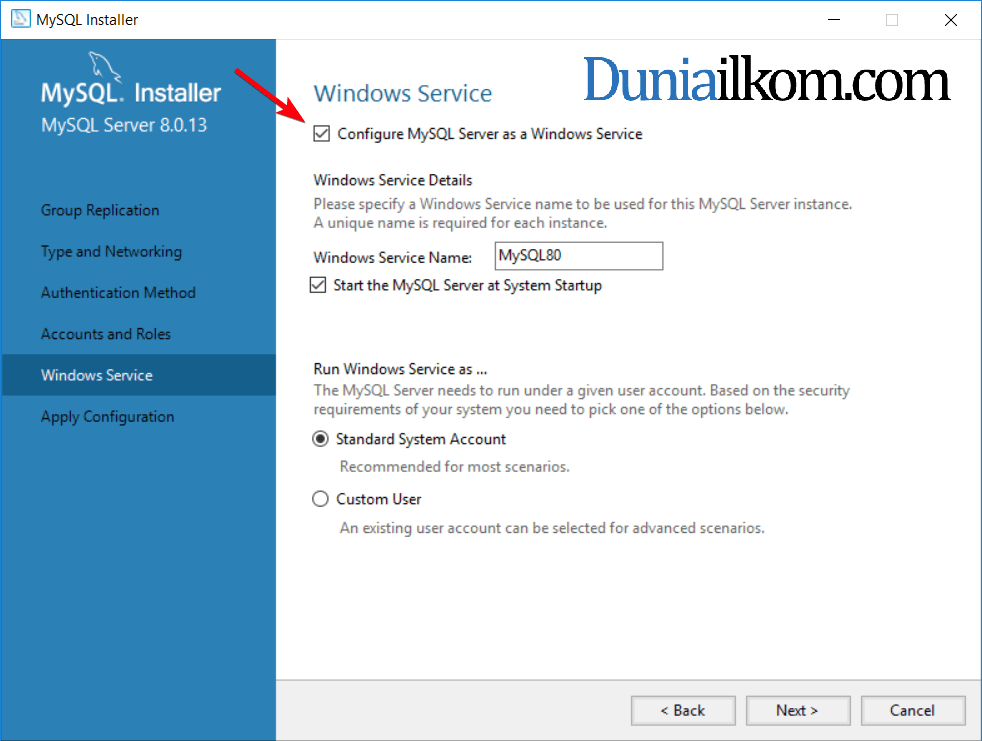Click 'Recommended for most scenarios.' text

pyautogui.click(x=455, y=467)
